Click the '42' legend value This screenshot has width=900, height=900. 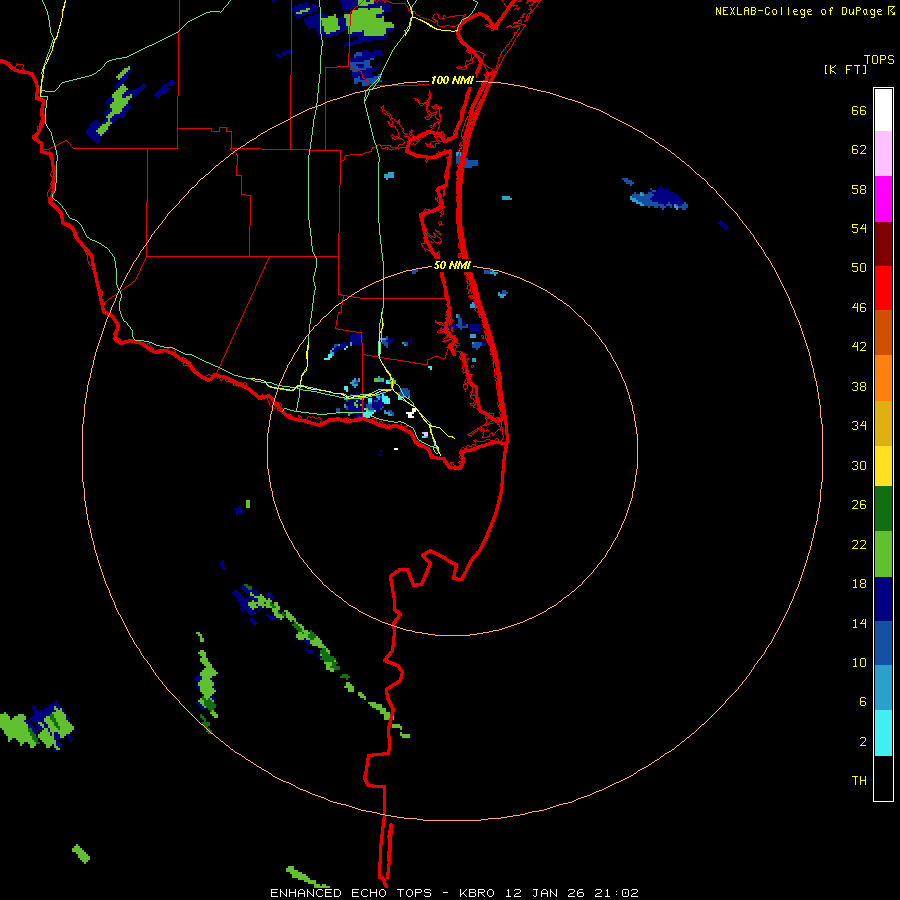[859, 347]
